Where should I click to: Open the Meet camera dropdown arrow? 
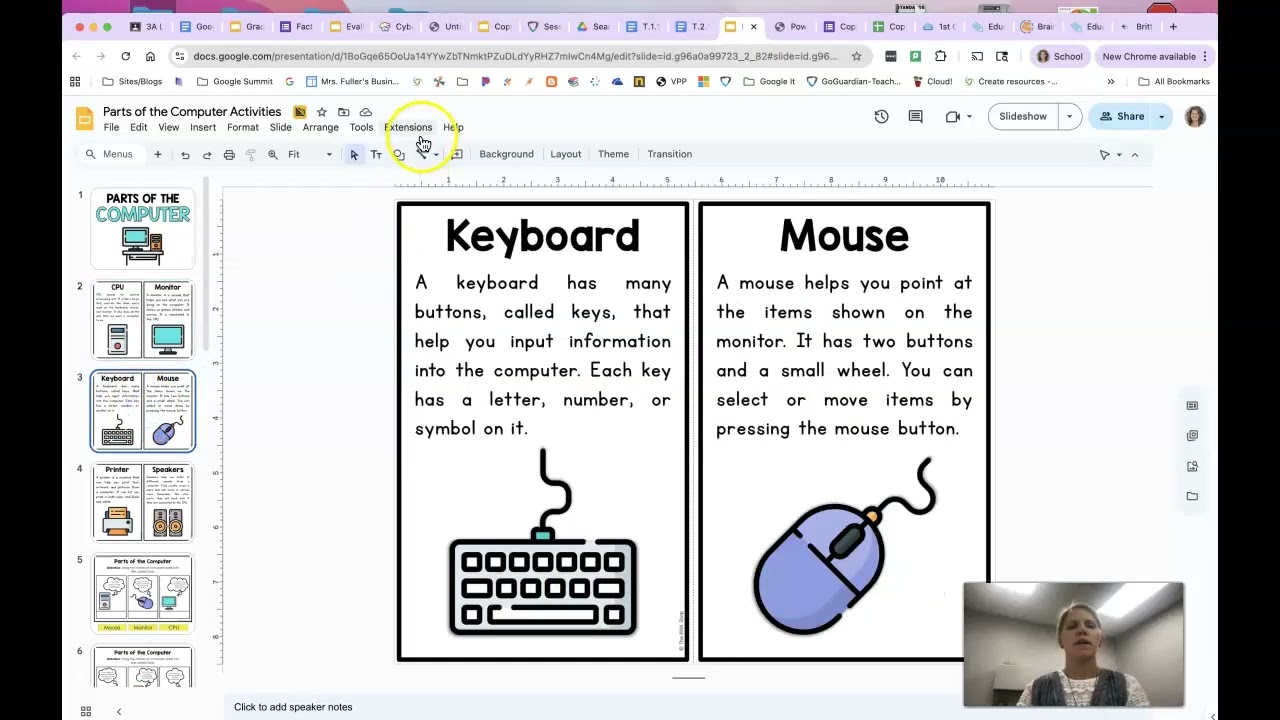tap(968, 116)
